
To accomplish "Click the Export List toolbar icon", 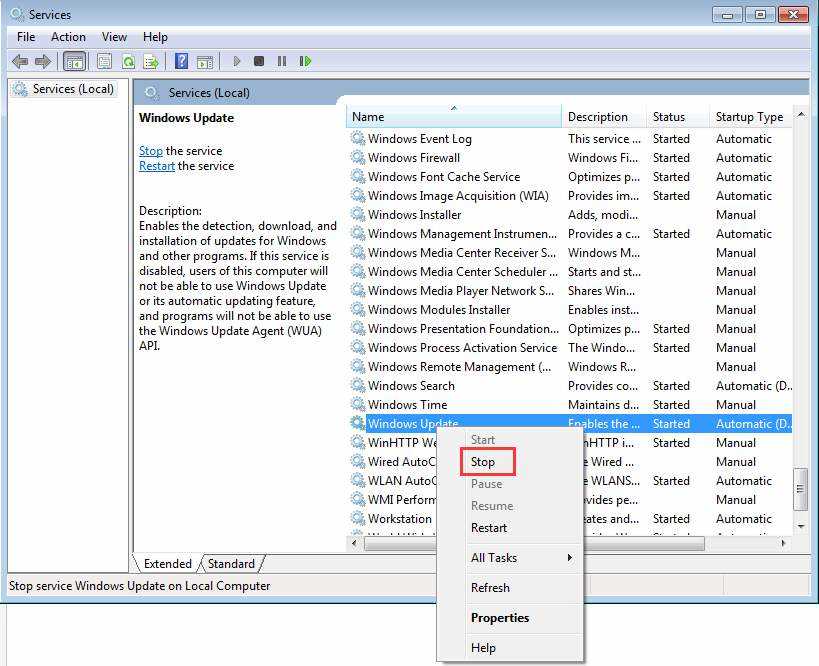I will 151,62.
